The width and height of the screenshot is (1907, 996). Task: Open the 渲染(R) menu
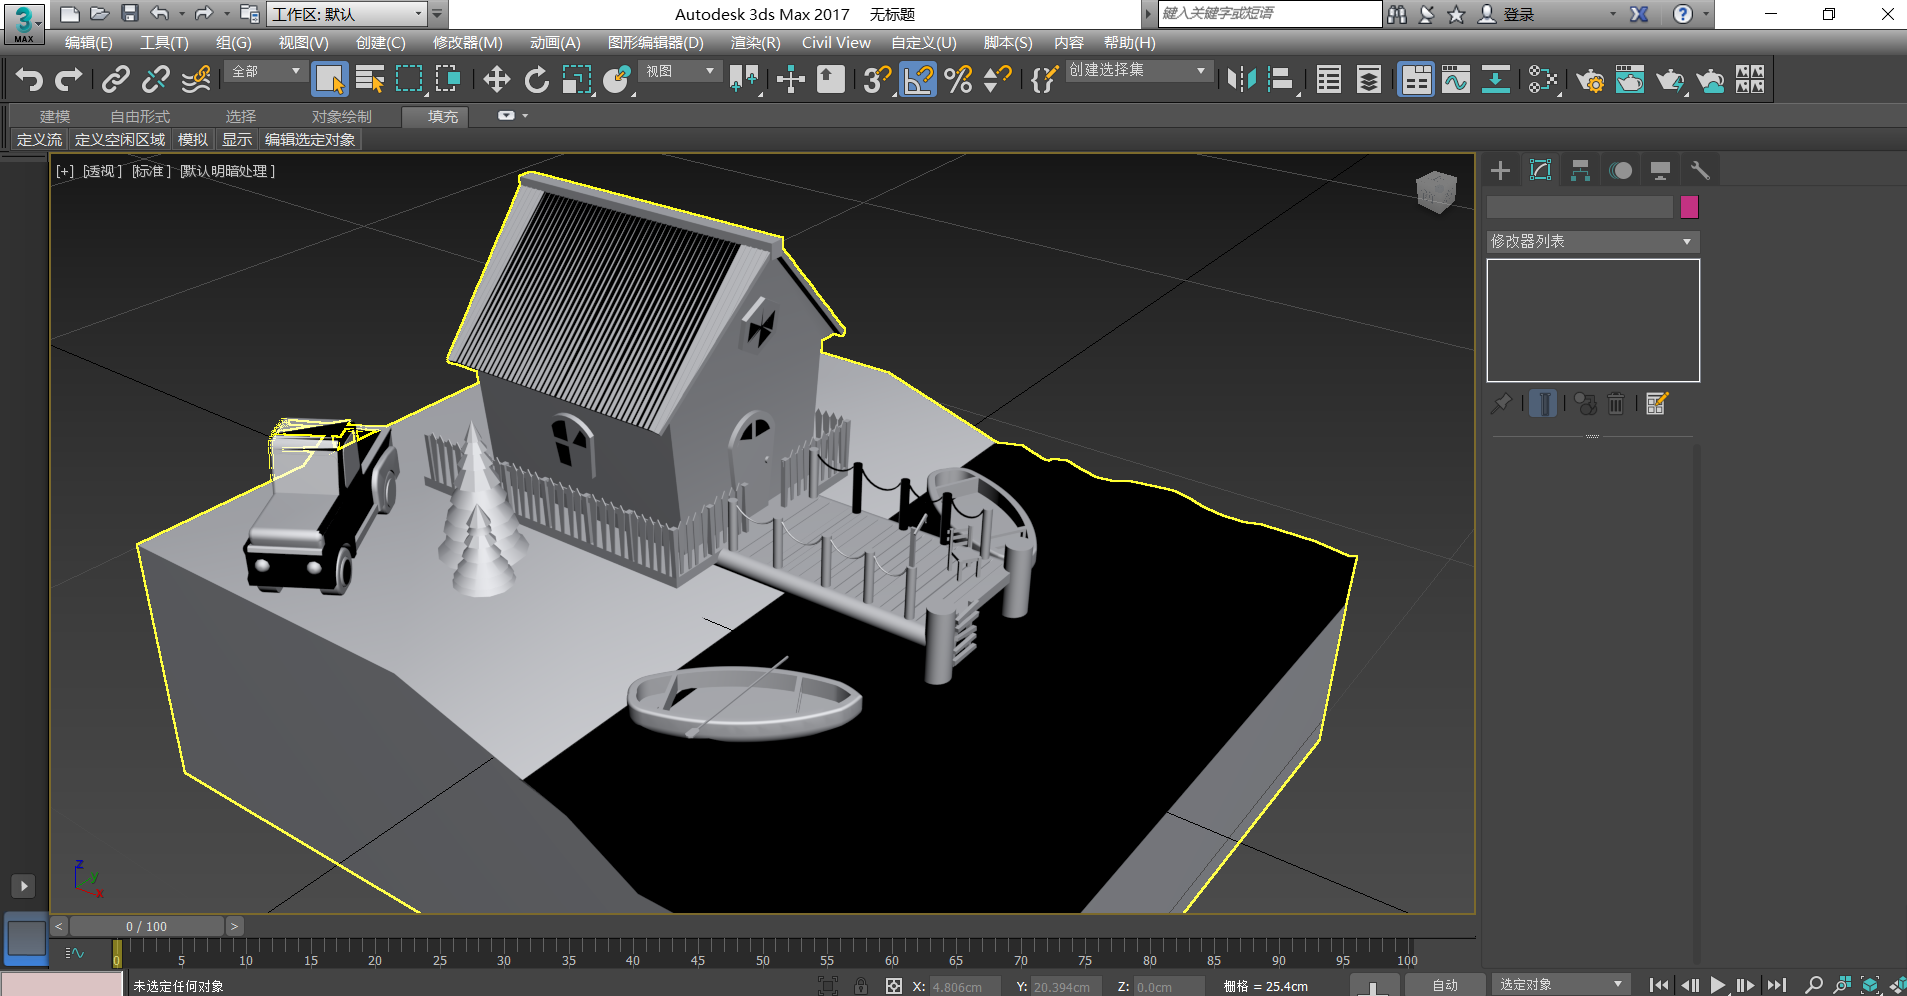click(x=755, y=42)
